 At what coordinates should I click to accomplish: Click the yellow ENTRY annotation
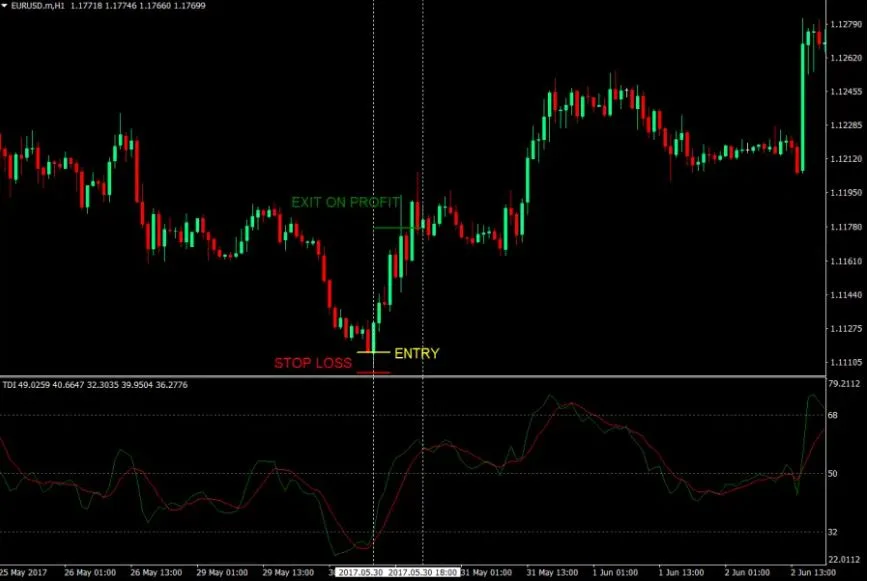419,352
